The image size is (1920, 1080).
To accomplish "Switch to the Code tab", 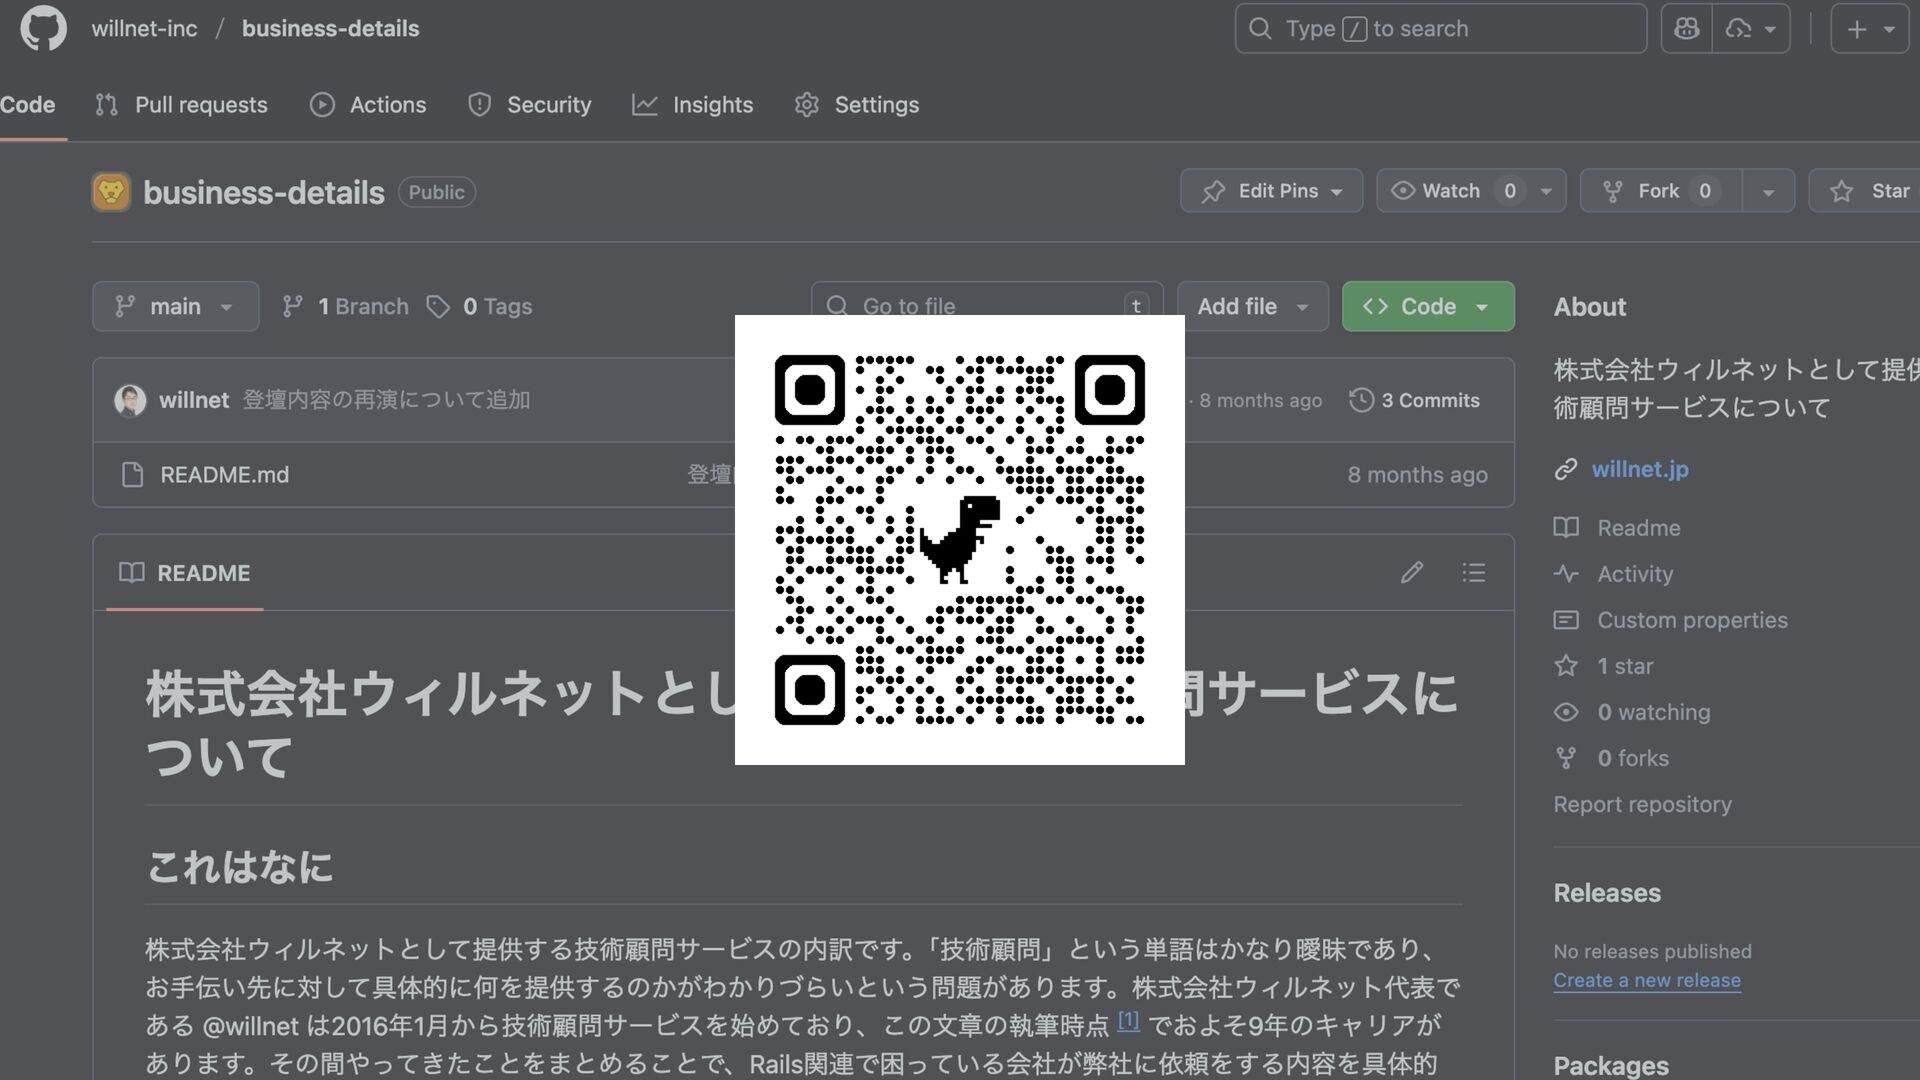I will (x=27, y=105).
